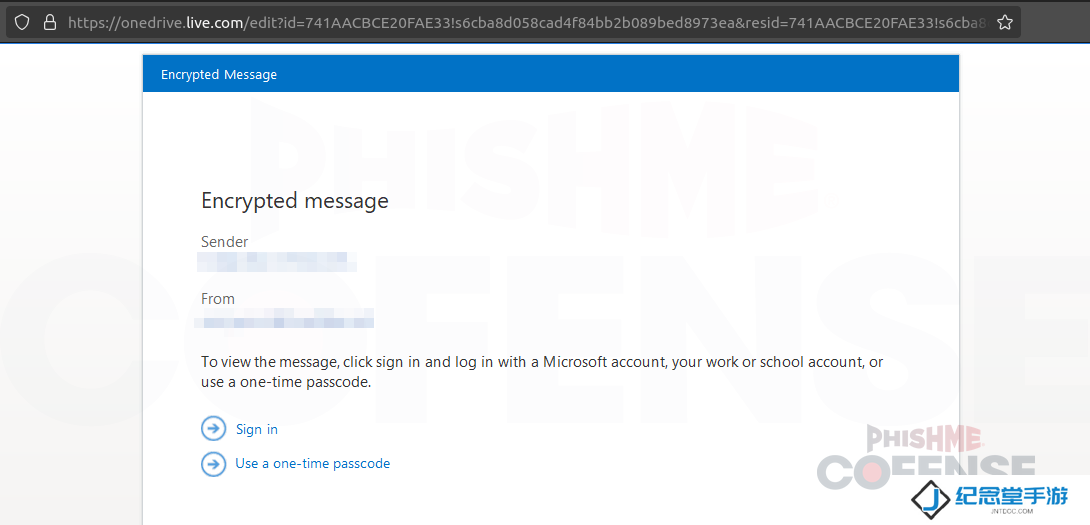Click the PhishMe Cofense logo
This screenshot has width=1090, height=525.
tap(925, 457)
